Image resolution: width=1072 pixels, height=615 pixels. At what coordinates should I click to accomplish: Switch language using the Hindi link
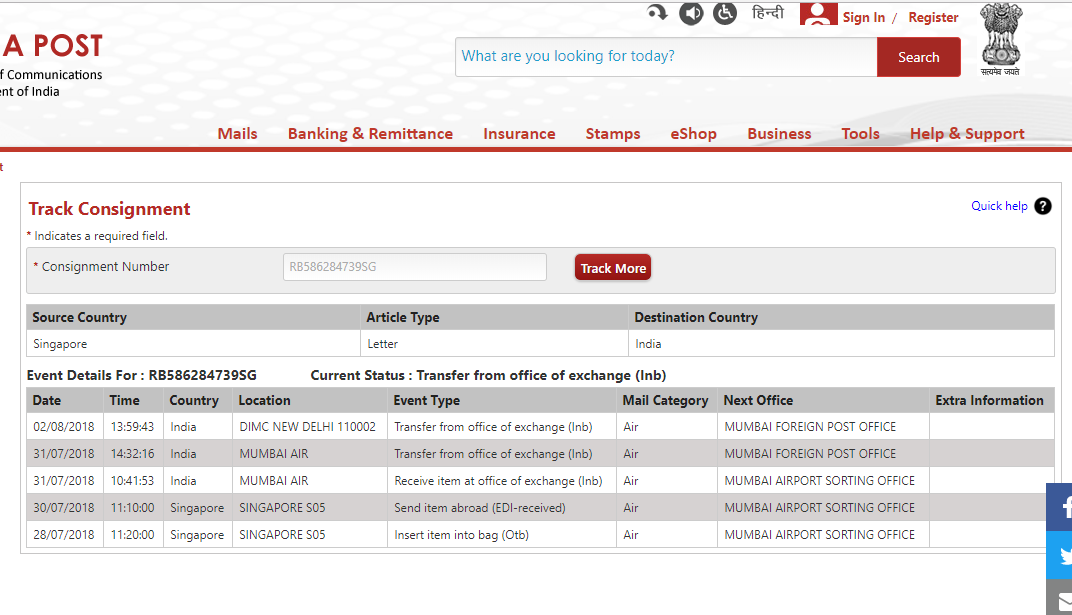767,13
